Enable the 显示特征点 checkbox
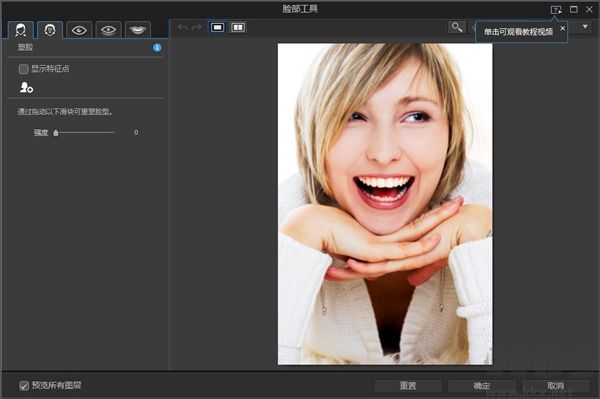Screen dimensions: 600x399 click(x=23, y=69)
